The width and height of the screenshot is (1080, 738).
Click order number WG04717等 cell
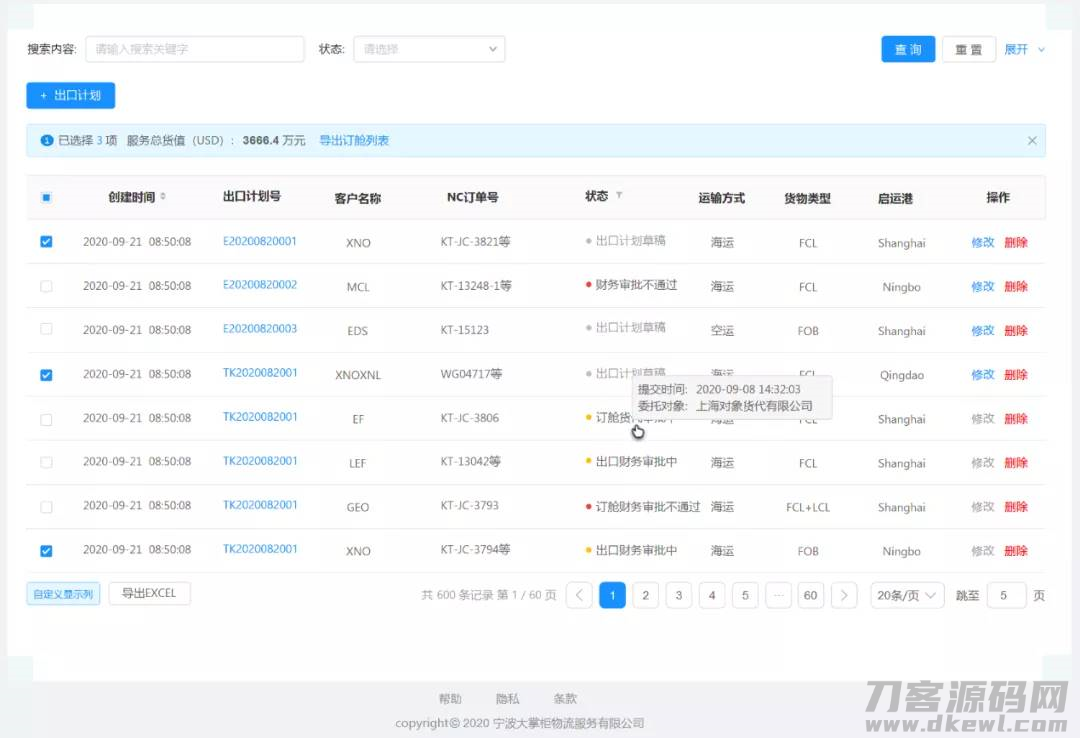[471, 374]
